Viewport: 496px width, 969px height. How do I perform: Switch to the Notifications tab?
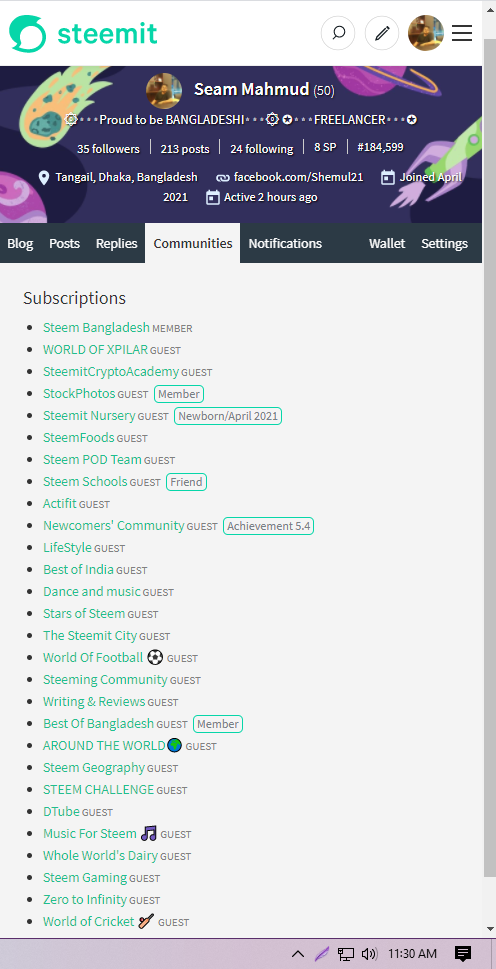(285, 243)
